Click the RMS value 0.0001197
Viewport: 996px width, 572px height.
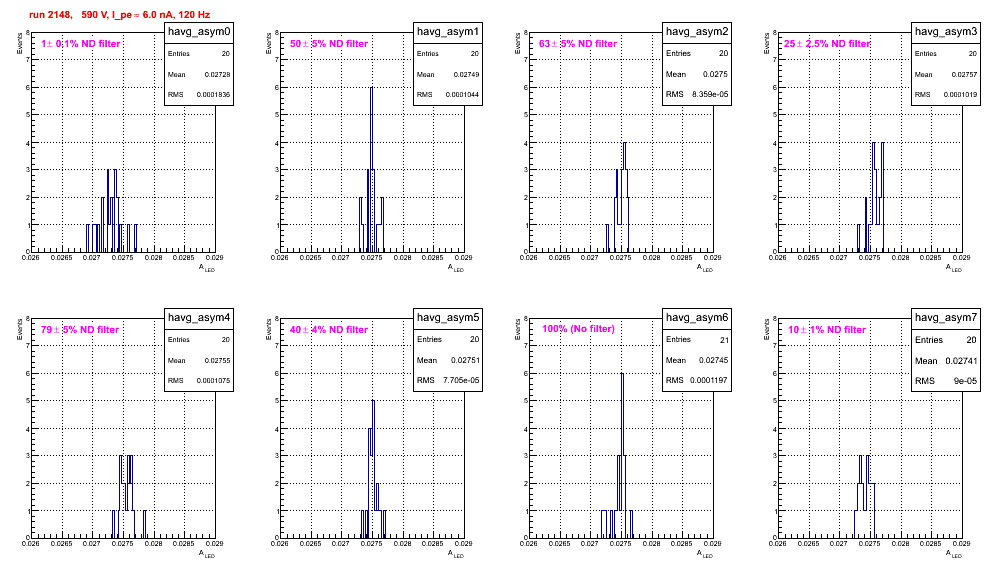[710, 380]
